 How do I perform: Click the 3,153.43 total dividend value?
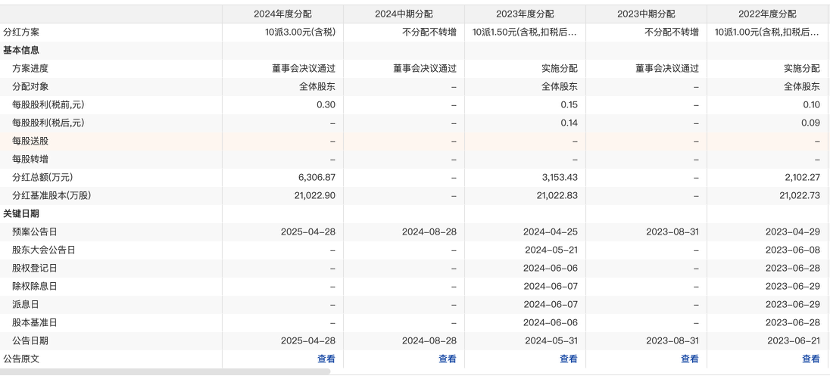coord(560,177)
